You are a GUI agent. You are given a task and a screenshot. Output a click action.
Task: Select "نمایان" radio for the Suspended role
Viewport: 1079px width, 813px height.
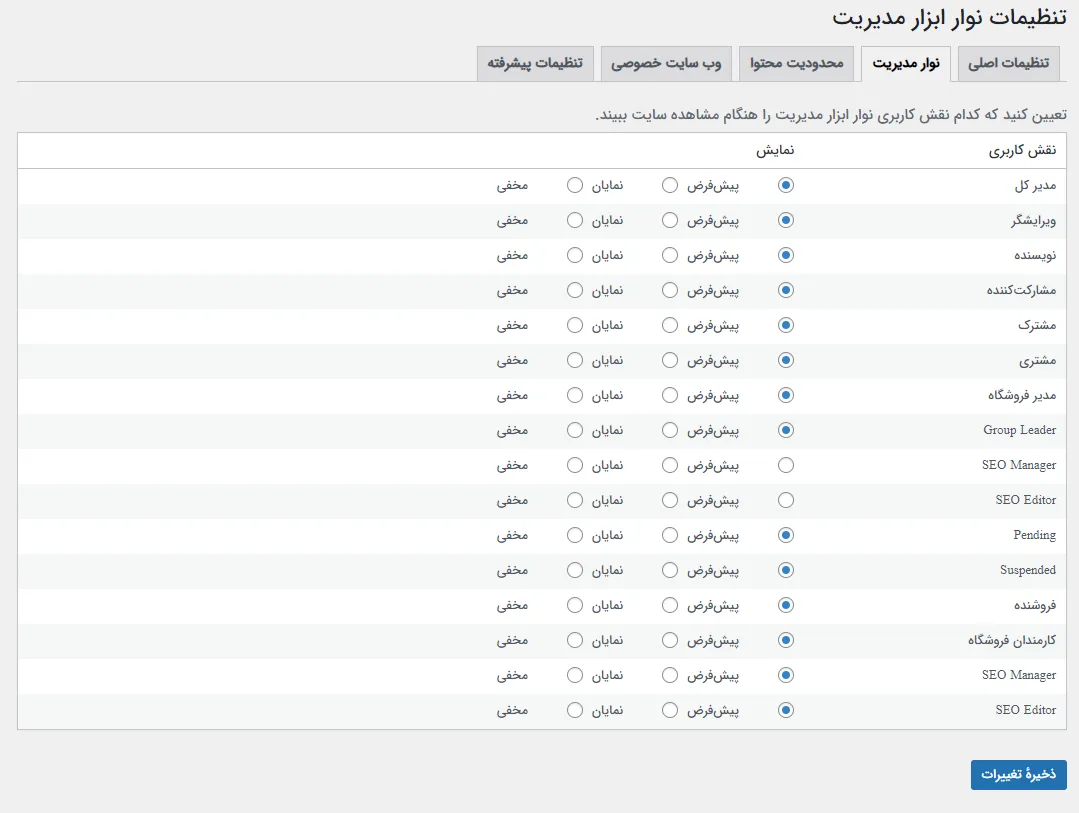670,570
